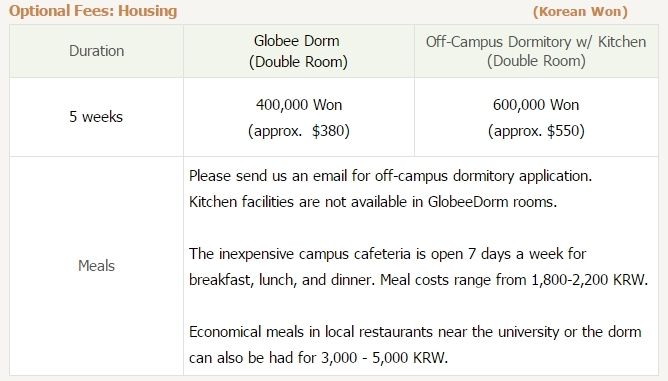Click the 'Kitchen facilities are not available' sentence
Viewport: 668px width, 381px height.
point(373,202)
